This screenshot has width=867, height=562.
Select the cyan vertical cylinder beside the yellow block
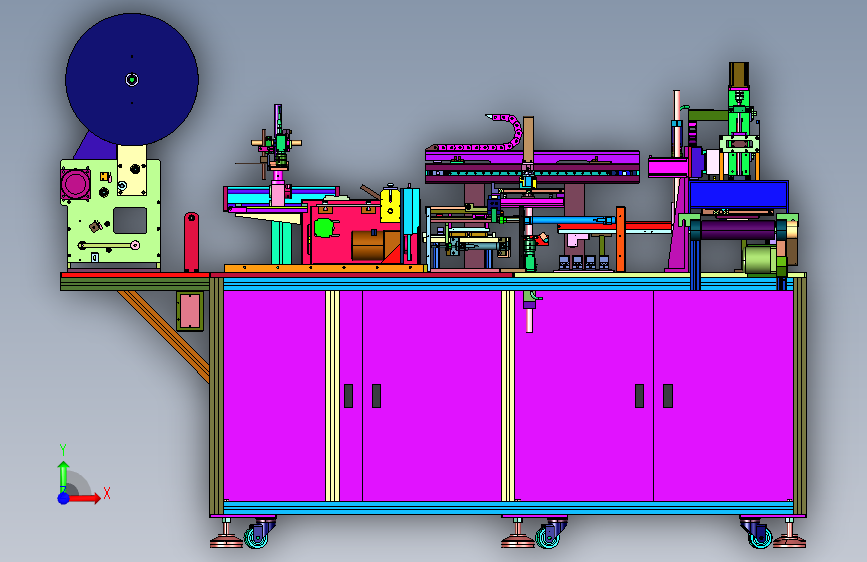pyautogui.click(x=411, y=212)
